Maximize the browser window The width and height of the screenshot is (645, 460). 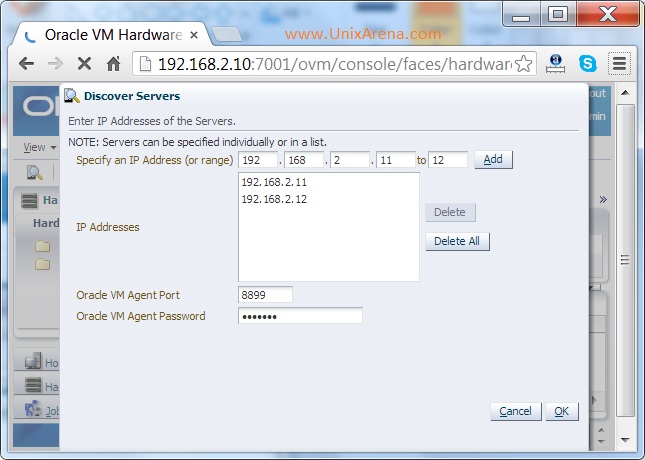click(x=558, y=15)
